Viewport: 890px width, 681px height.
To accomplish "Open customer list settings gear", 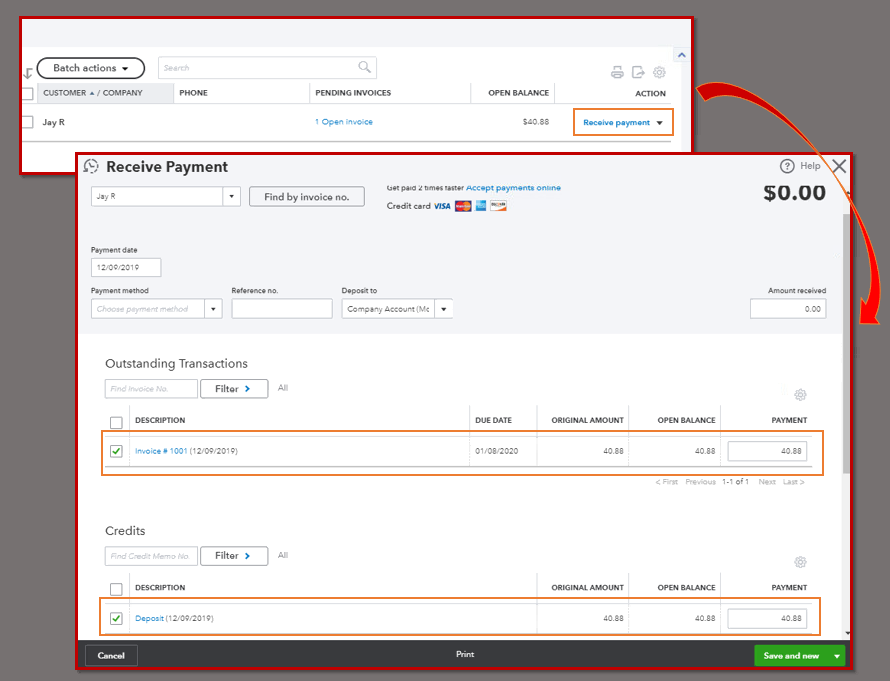I will [659, 72].
